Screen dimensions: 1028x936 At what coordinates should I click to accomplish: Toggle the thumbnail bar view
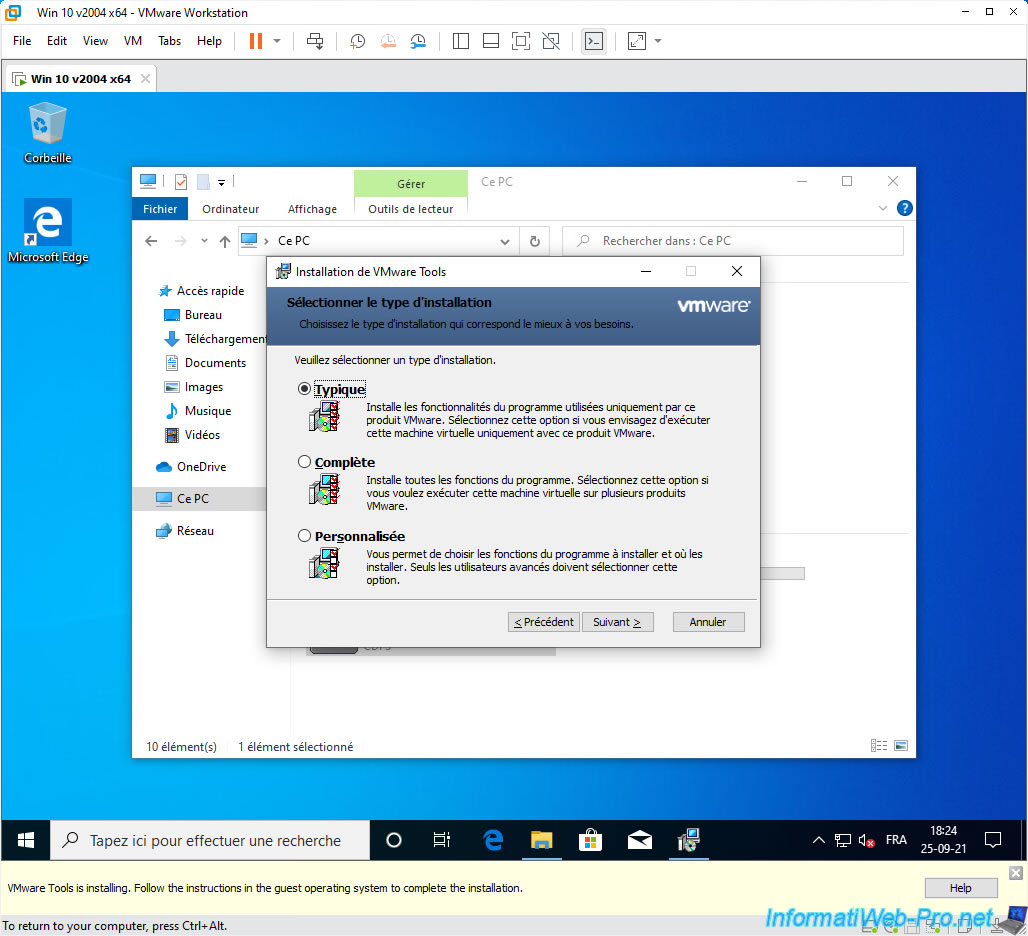pos(491,41)
